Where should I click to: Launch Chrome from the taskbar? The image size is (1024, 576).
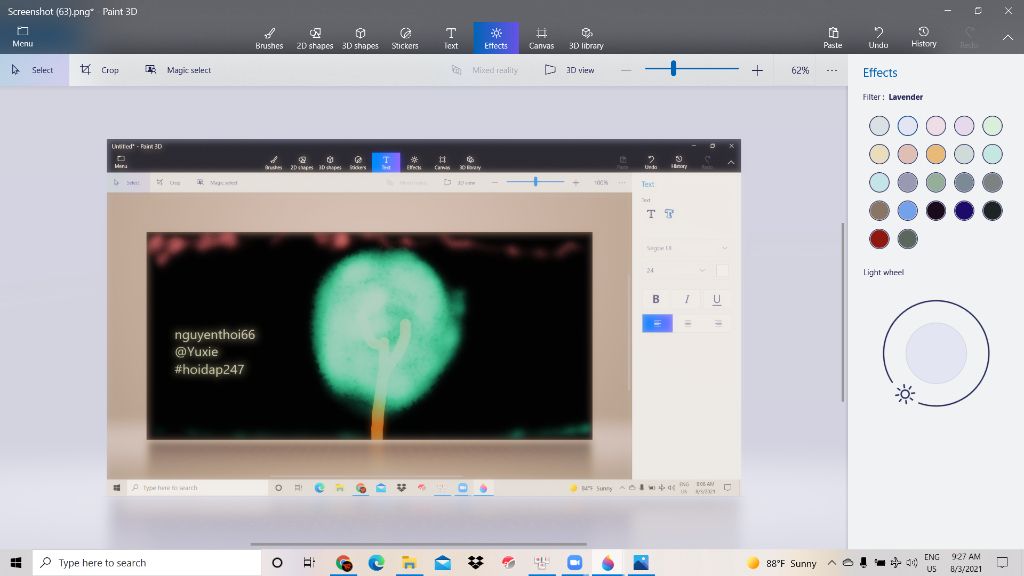(x=344, y=562)
